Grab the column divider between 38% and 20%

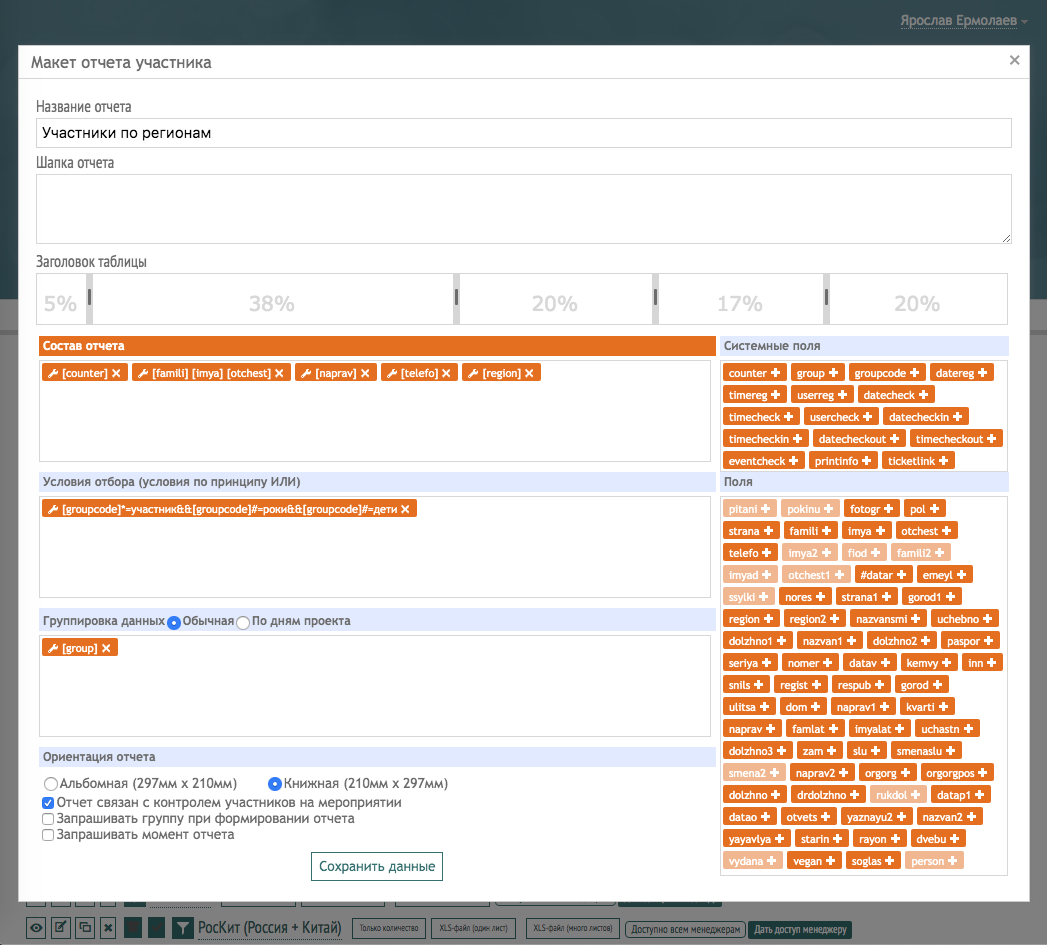(x=456, y=298)
